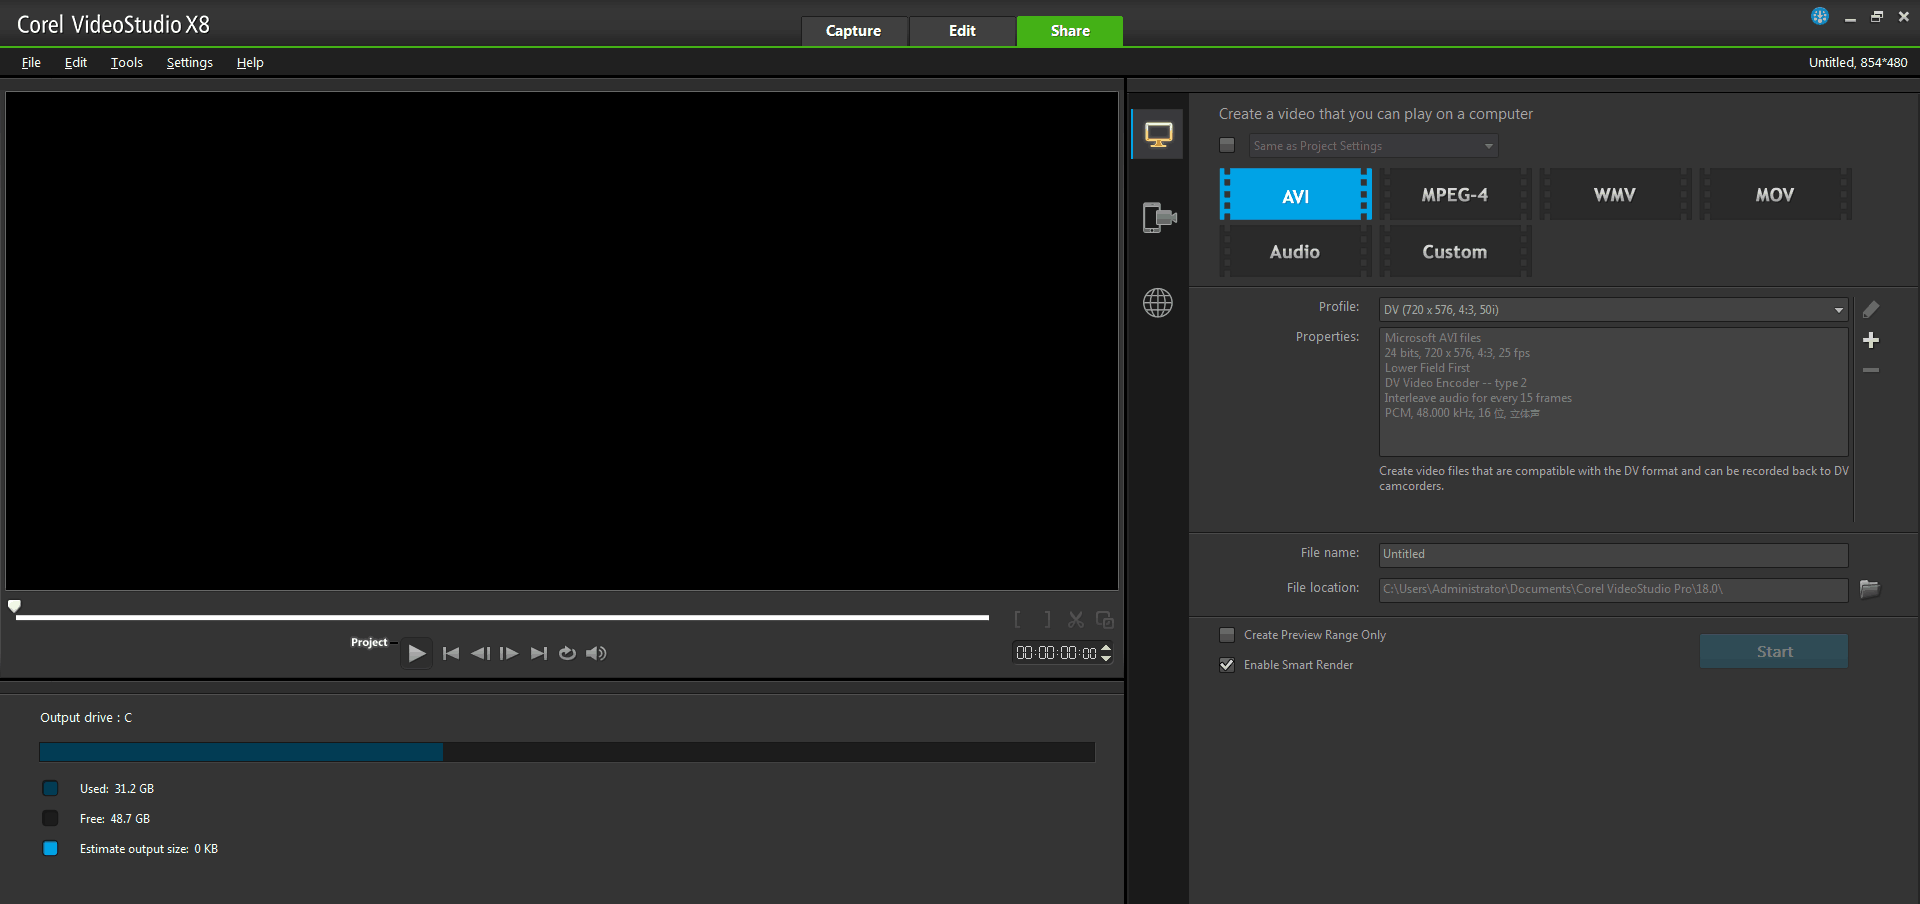Open the Same as Project Settings dropdown
Image resolution: width=1920 pixels, height=904 pixels.
tap(1374, 146)
